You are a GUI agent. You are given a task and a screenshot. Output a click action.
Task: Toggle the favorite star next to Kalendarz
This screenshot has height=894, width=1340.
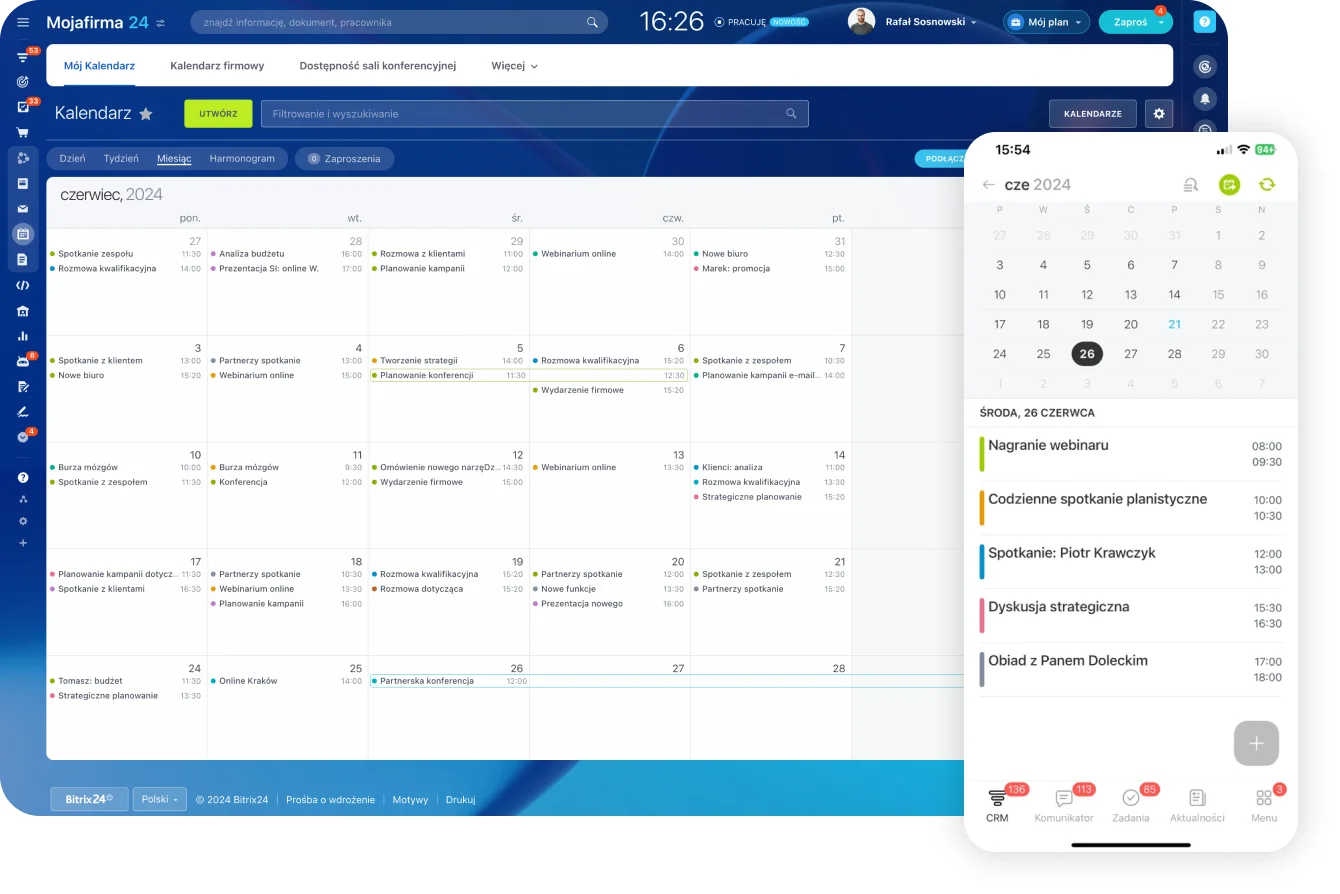click(146, 114)
